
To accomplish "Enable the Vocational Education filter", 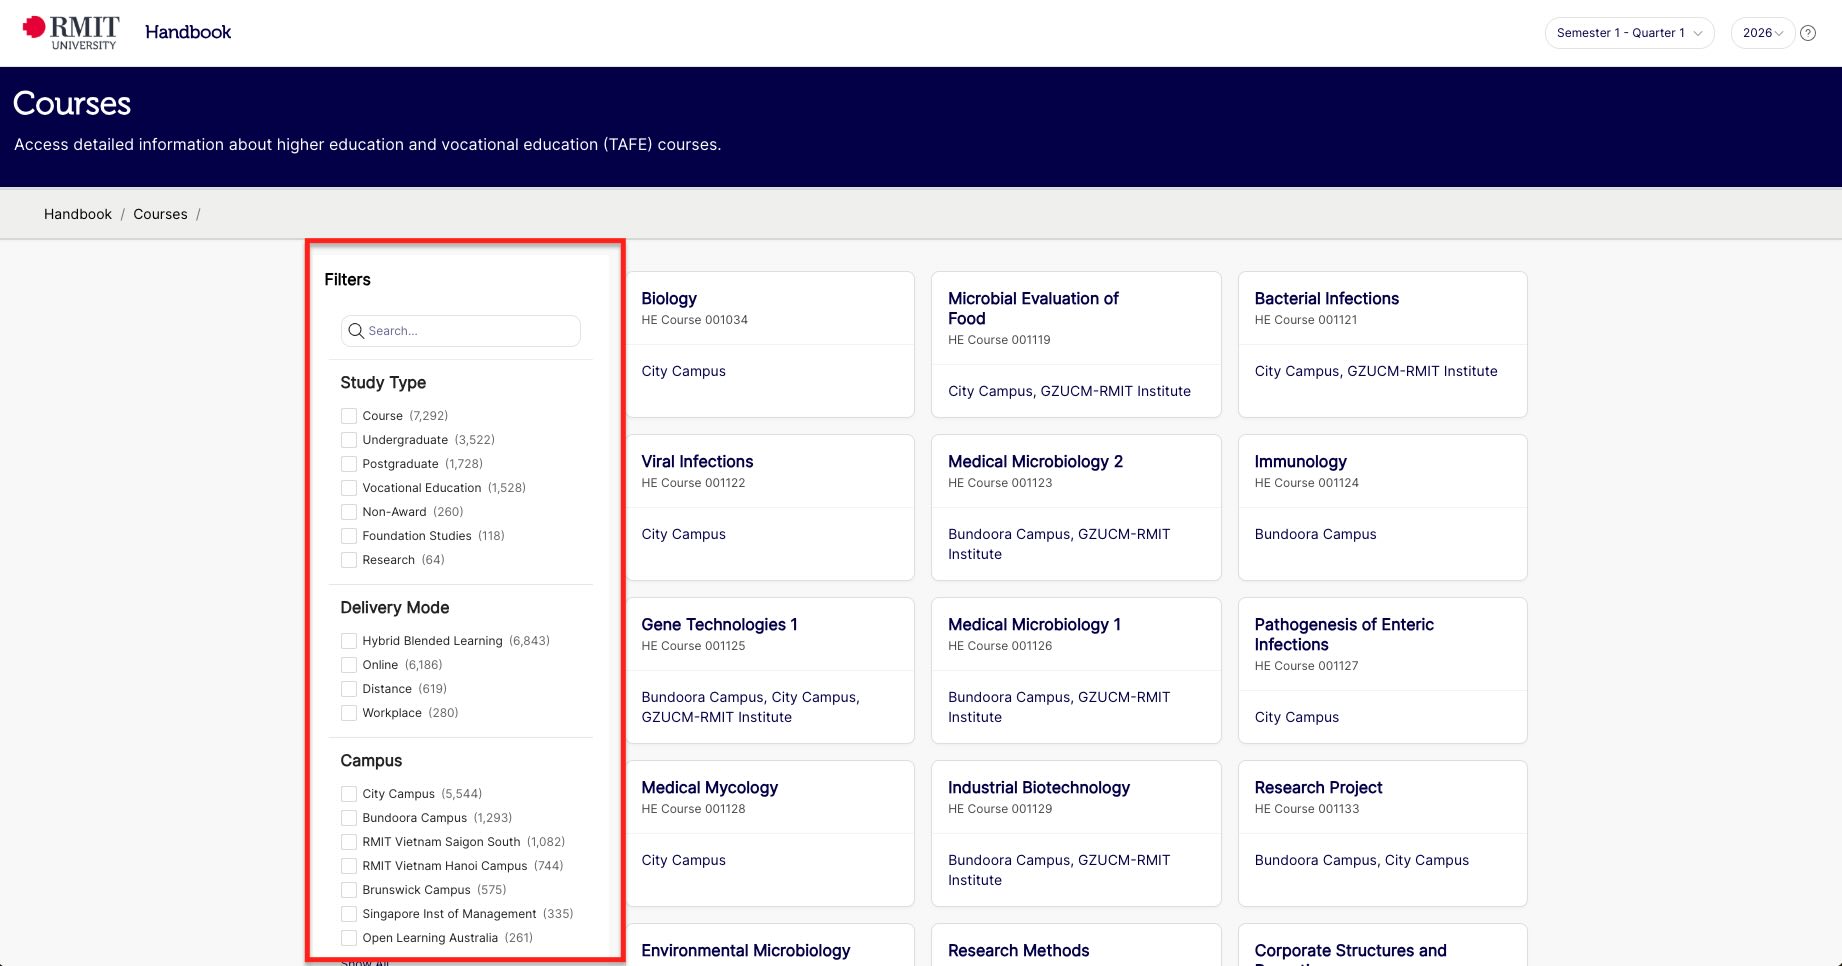I will click(x=348, y=487).
